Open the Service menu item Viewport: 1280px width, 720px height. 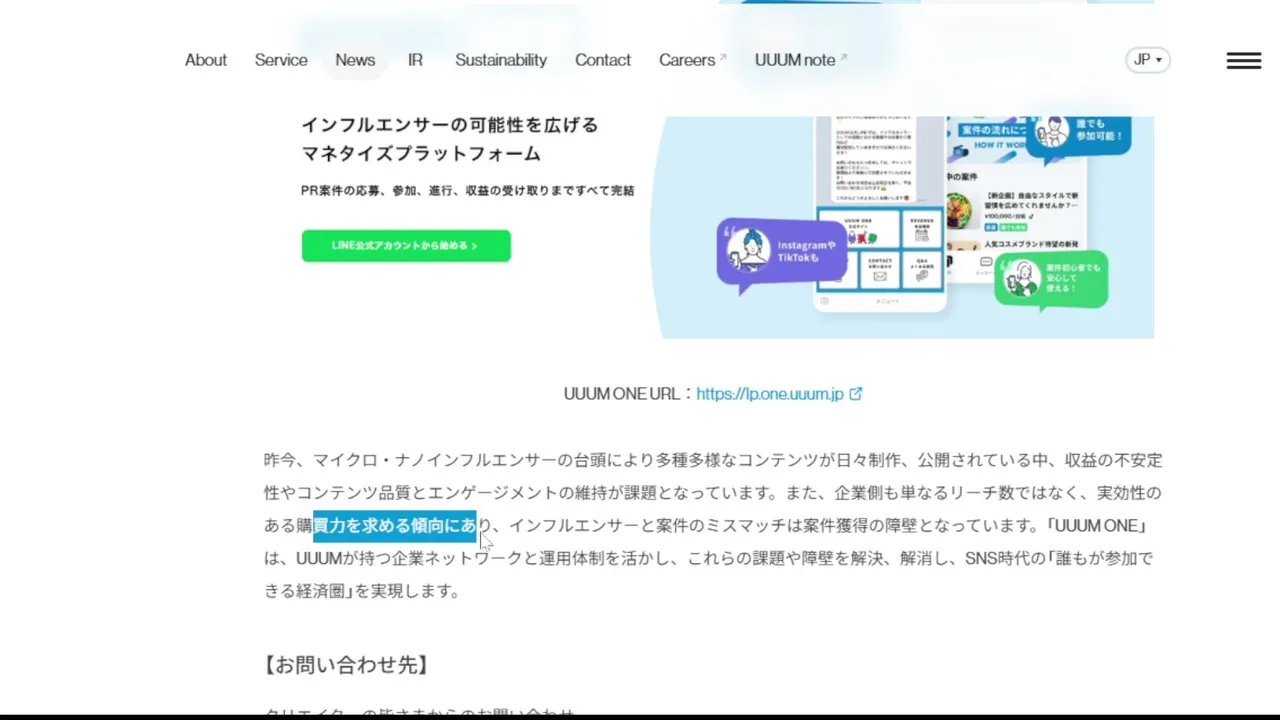281,60
